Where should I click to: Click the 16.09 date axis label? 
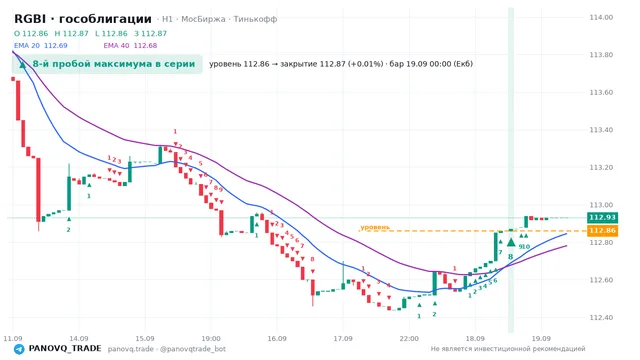pos(277,338)
